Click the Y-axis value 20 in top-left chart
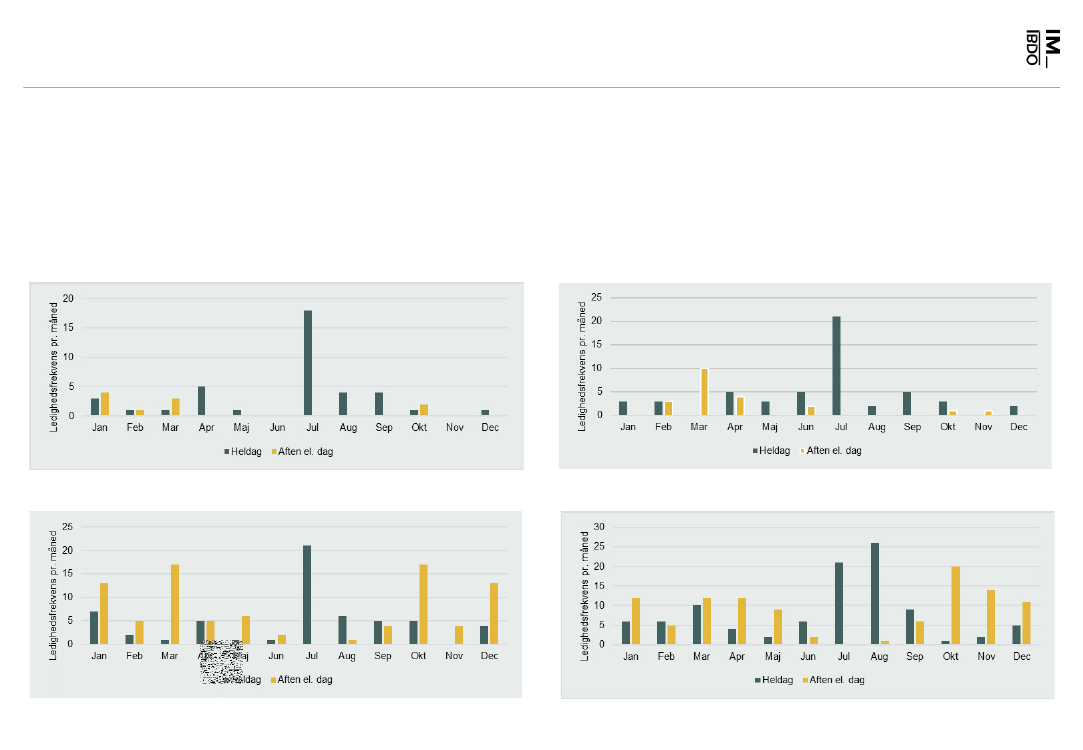 pyautogui.click(x=68, y=298)
